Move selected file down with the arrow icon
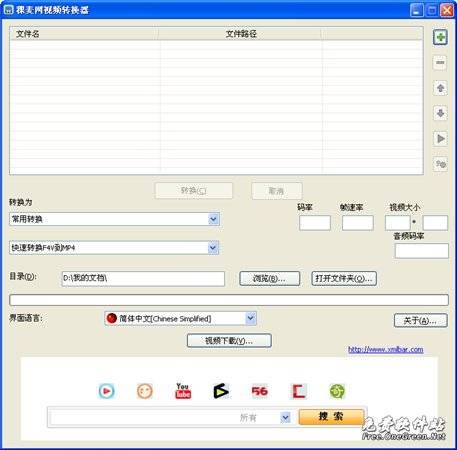This screenshot has height=450, width=457. [440, 113]
